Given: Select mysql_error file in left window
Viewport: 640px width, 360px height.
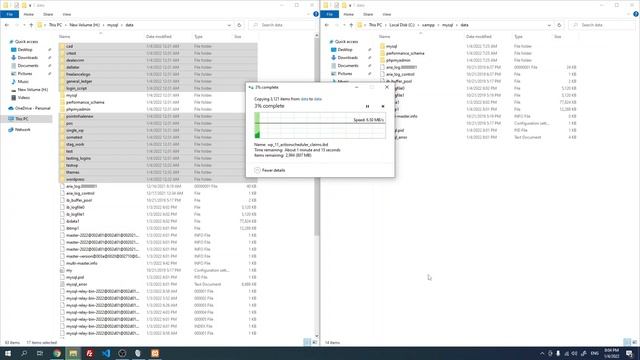Looking at the screenshot, I should click(x=76, y=284).
